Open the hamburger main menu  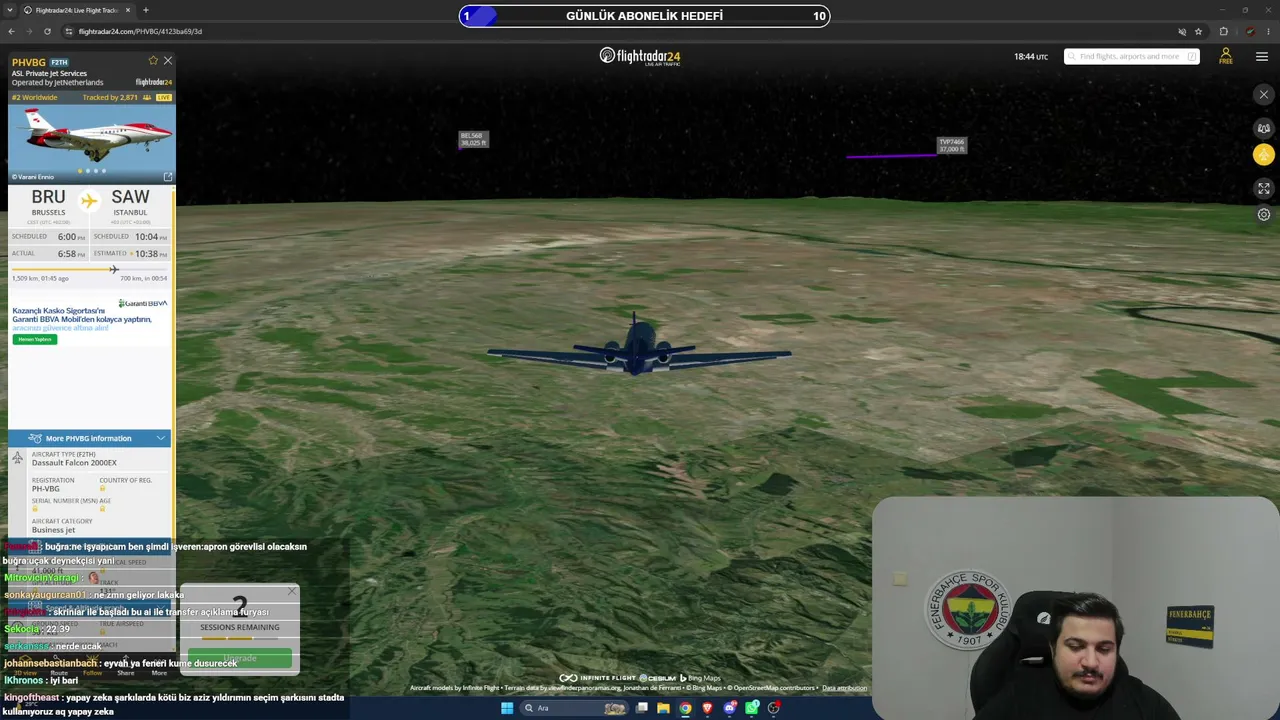[1262, 56]
